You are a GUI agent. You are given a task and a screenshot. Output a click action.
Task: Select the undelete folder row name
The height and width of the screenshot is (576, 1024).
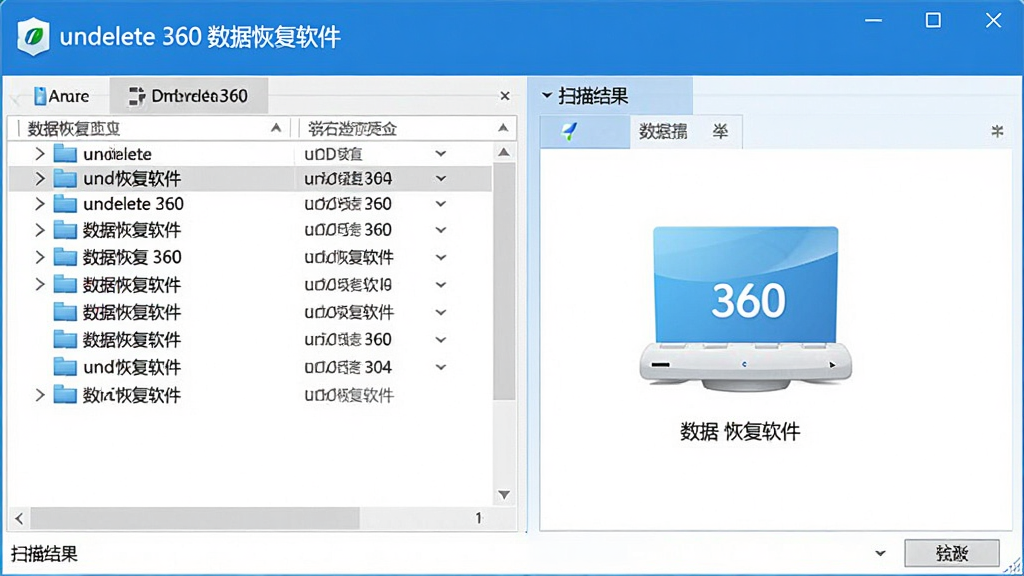tap(118, 154)
